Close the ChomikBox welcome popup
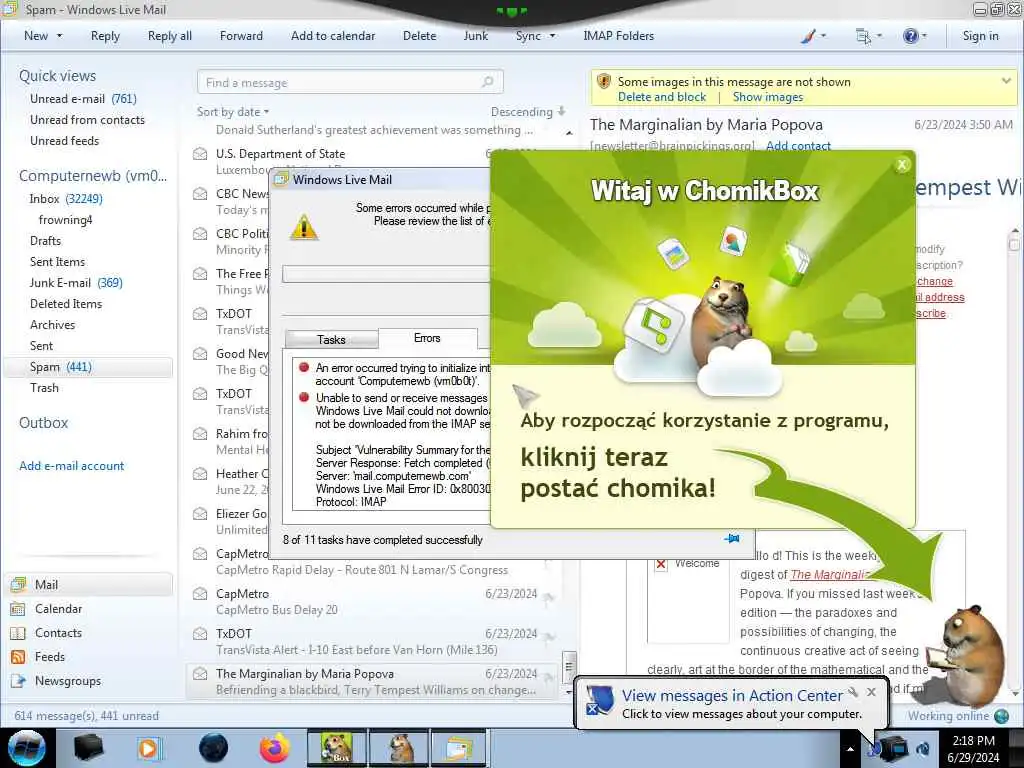 coord(902,165)
